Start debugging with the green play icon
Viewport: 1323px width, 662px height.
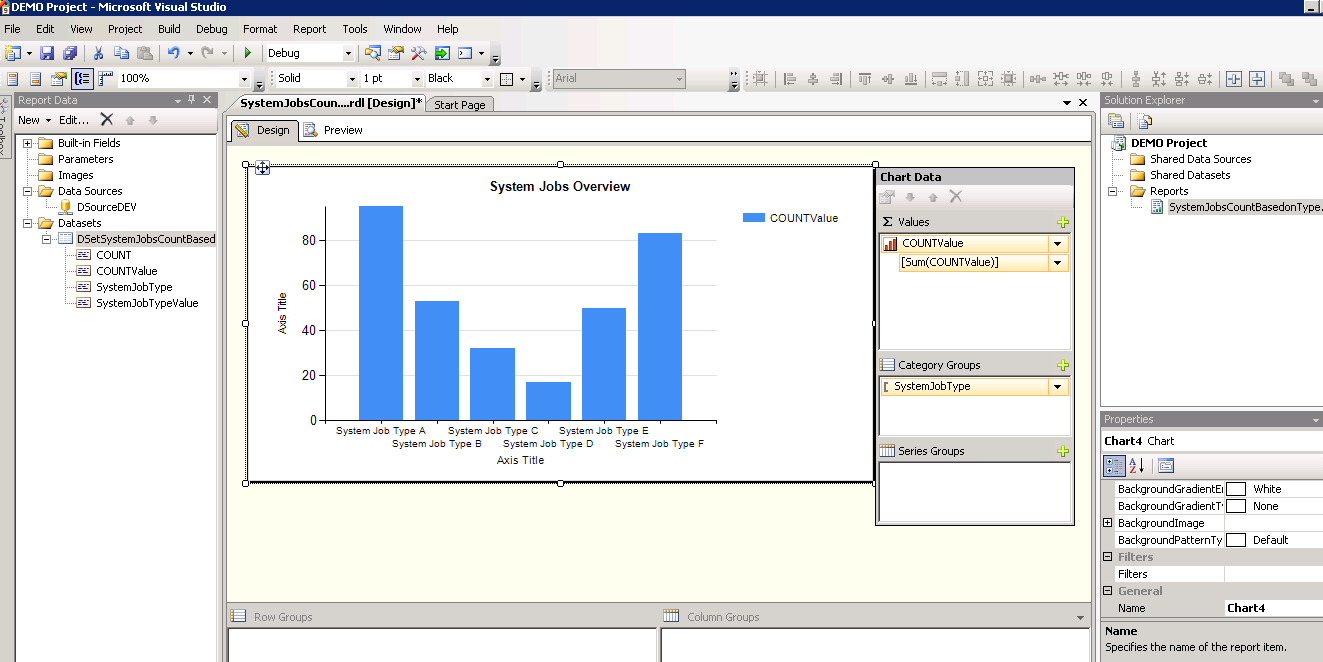(x=248, y=53)
